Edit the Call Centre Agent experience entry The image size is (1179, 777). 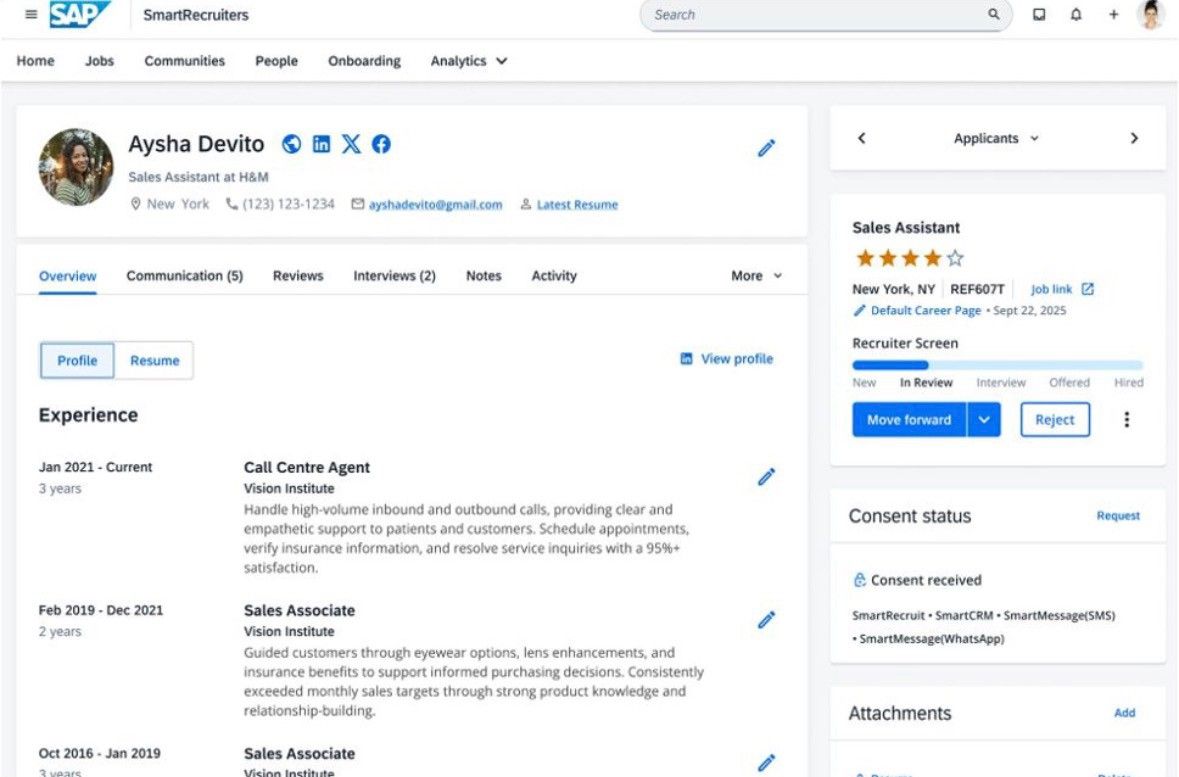tap(765, 477)
